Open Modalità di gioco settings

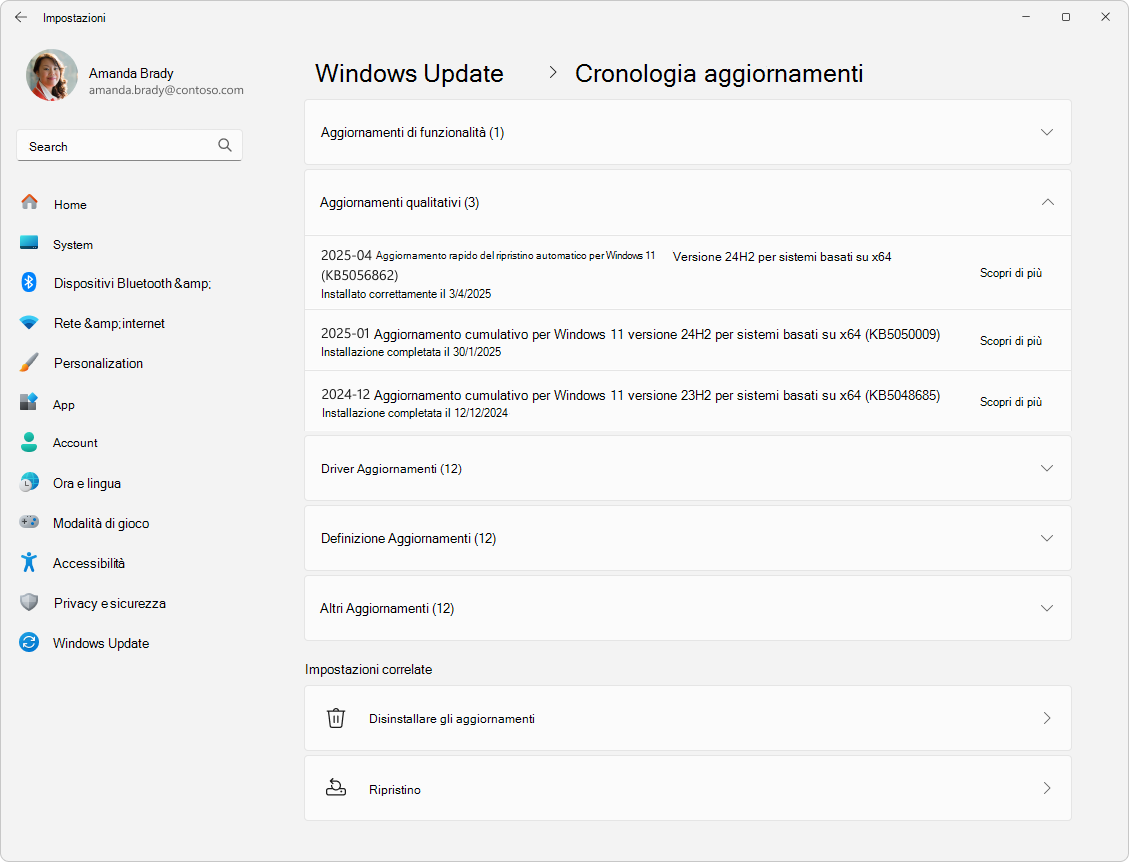click(101, 524)
